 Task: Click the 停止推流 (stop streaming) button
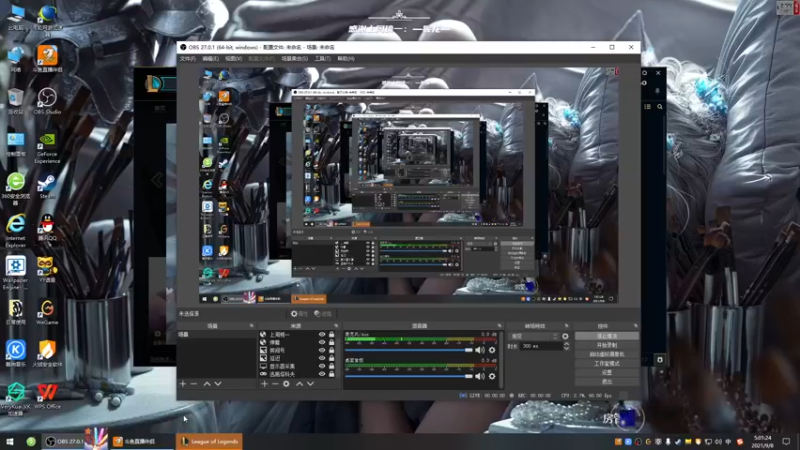pos(607,336)
